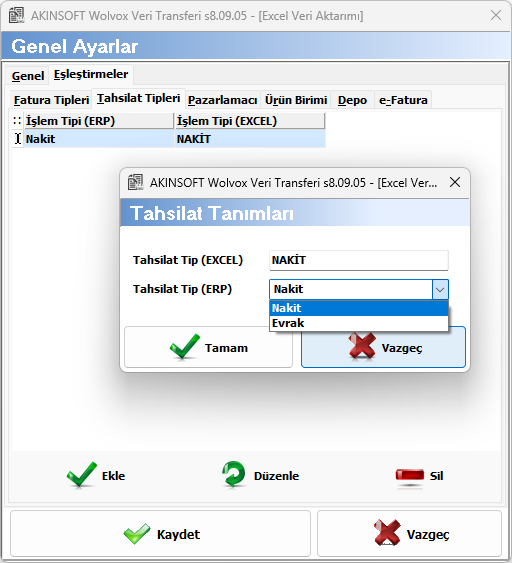The width and height of the screenshot is (512, 563).
Task: Click the green refresh arrow icon for Düzenle
Action: [233, 475]
